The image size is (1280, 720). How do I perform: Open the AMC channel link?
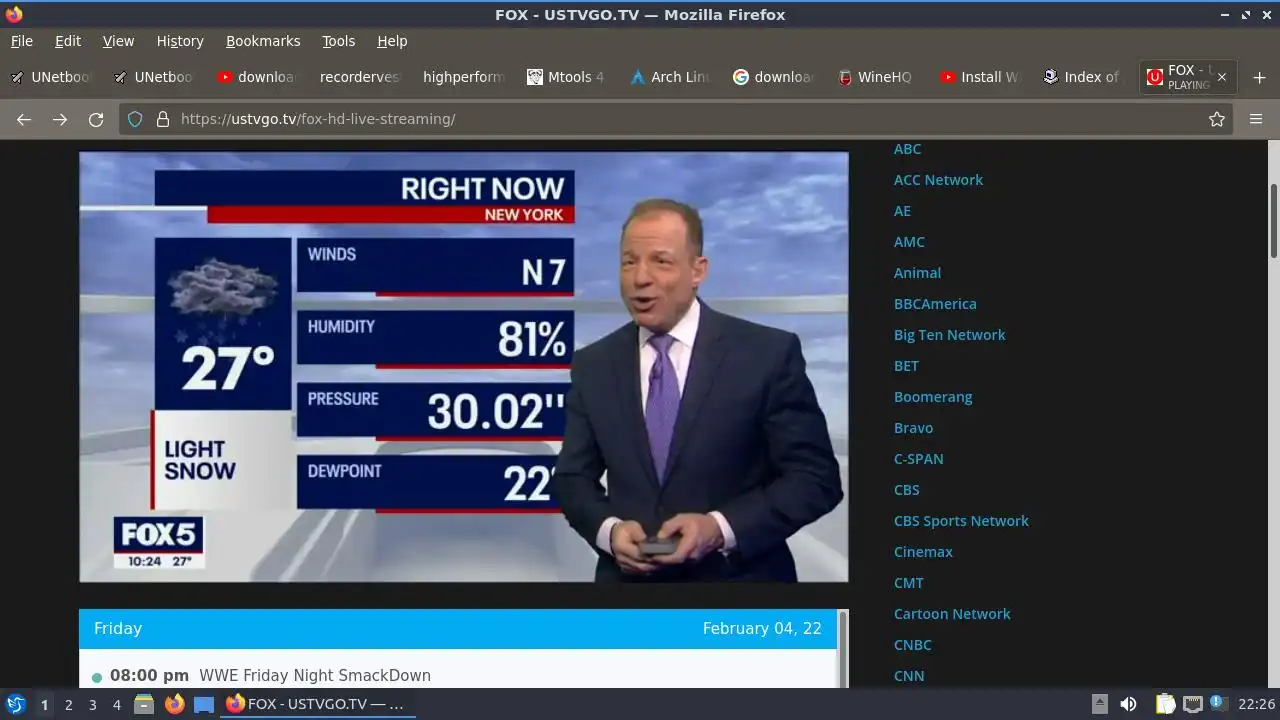coord(909,242)
